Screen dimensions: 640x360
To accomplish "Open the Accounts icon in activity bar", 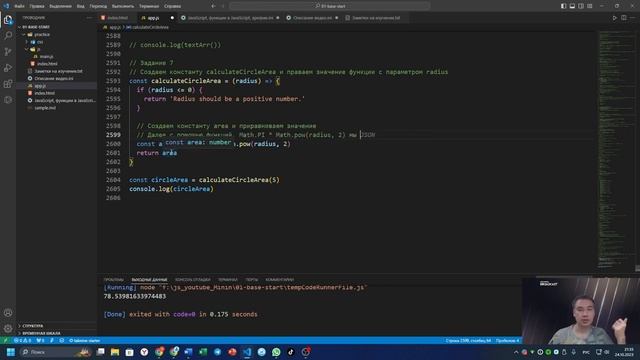I will coord(8,313).
